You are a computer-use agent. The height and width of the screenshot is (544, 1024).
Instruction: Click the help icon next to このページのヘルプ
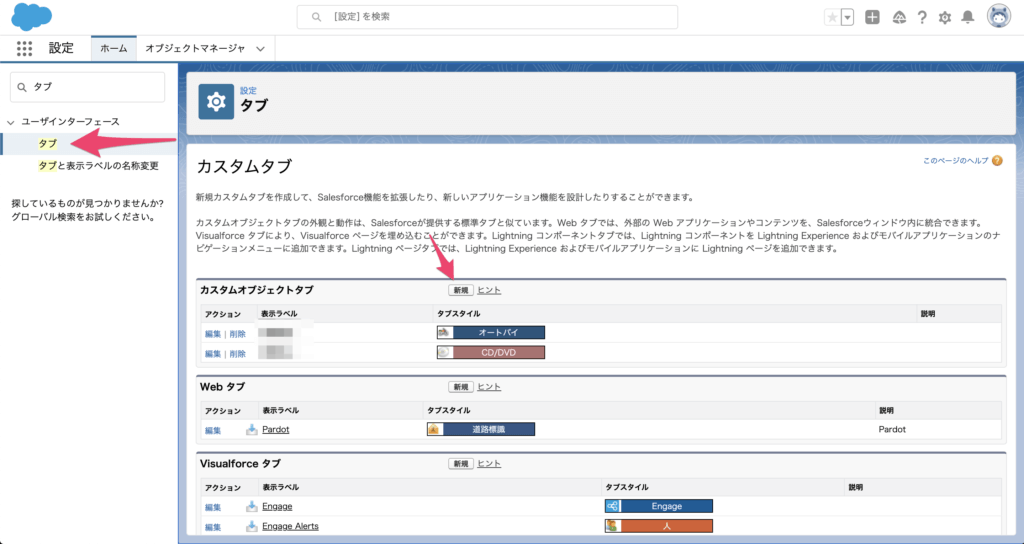[997, 161]
